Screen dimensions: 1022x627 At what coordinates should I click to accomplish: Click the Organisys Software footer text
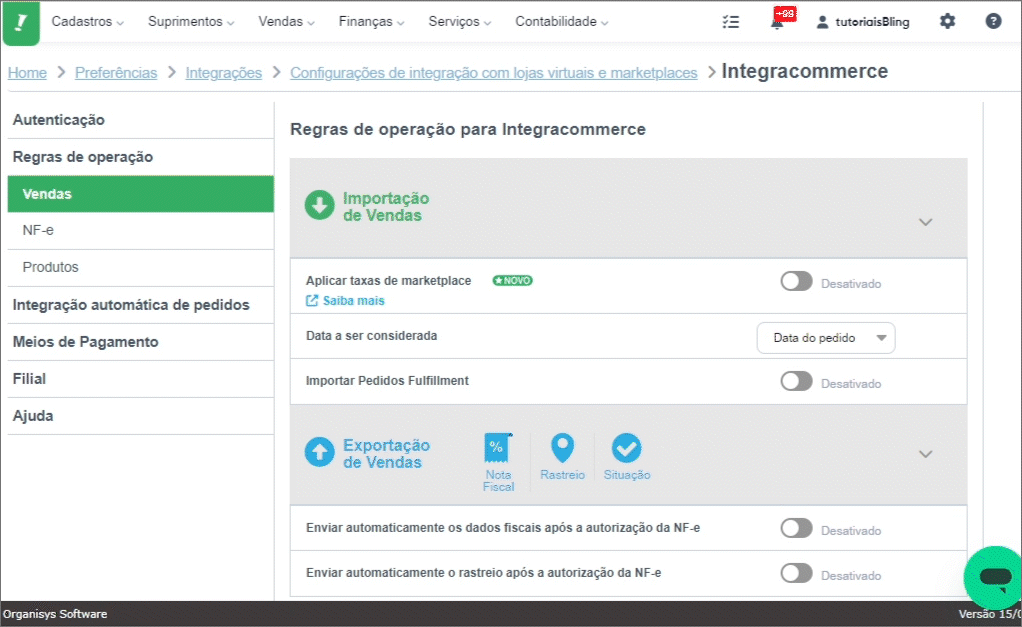point(55,614)
